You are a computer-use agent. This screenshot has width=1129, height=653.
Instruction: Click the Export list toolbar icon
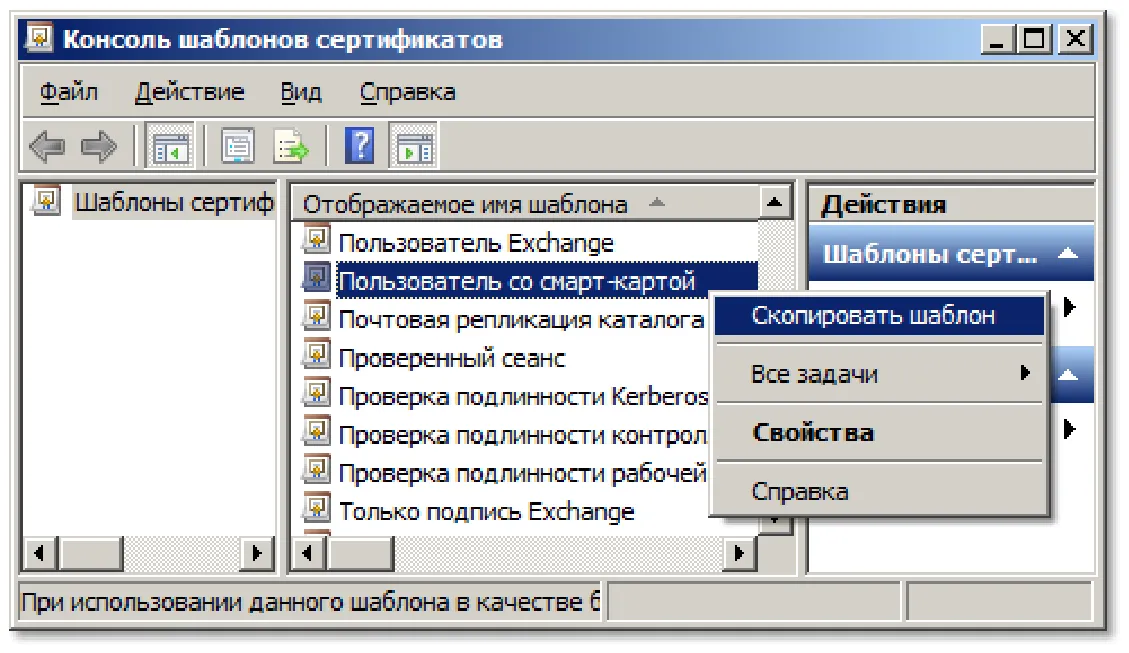coord(290,146)
